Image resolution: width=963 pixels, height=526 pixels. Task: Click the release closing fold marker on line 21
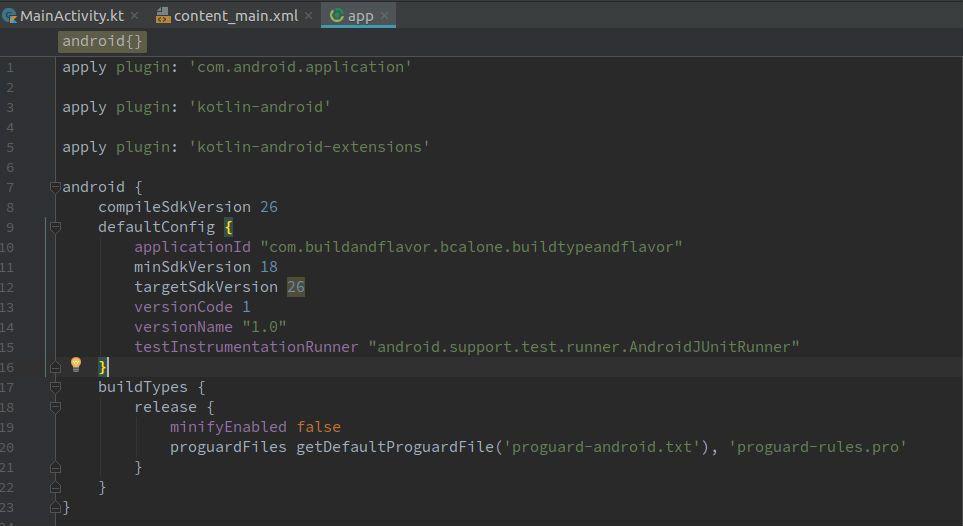point(55,467)
